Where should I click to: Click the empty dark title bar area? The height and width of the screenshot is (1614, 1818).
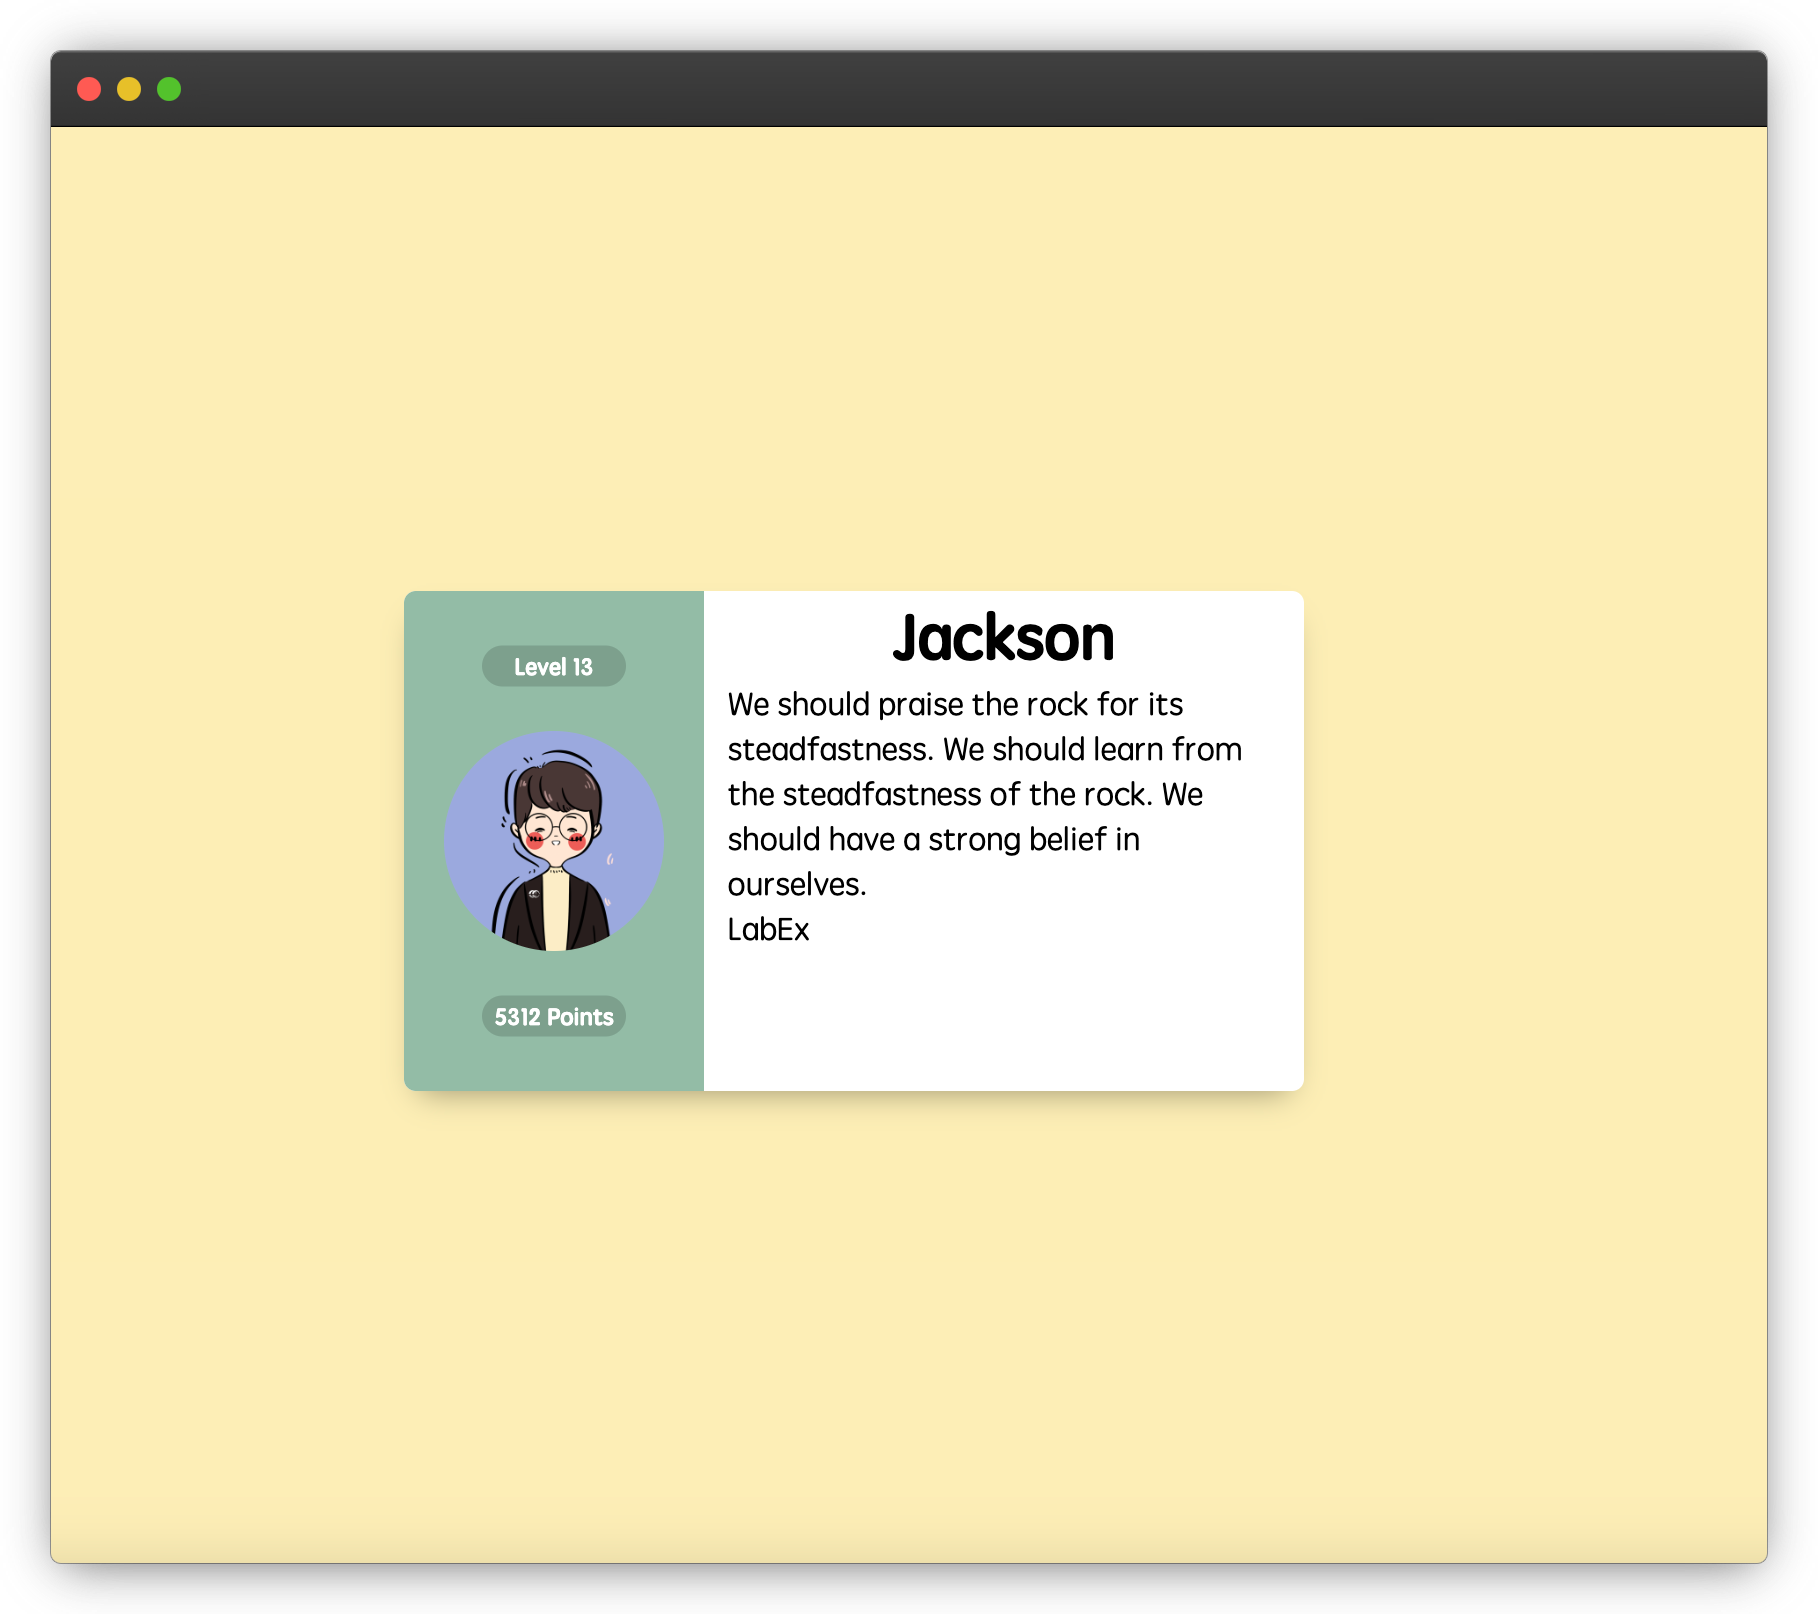coord(900,89)
